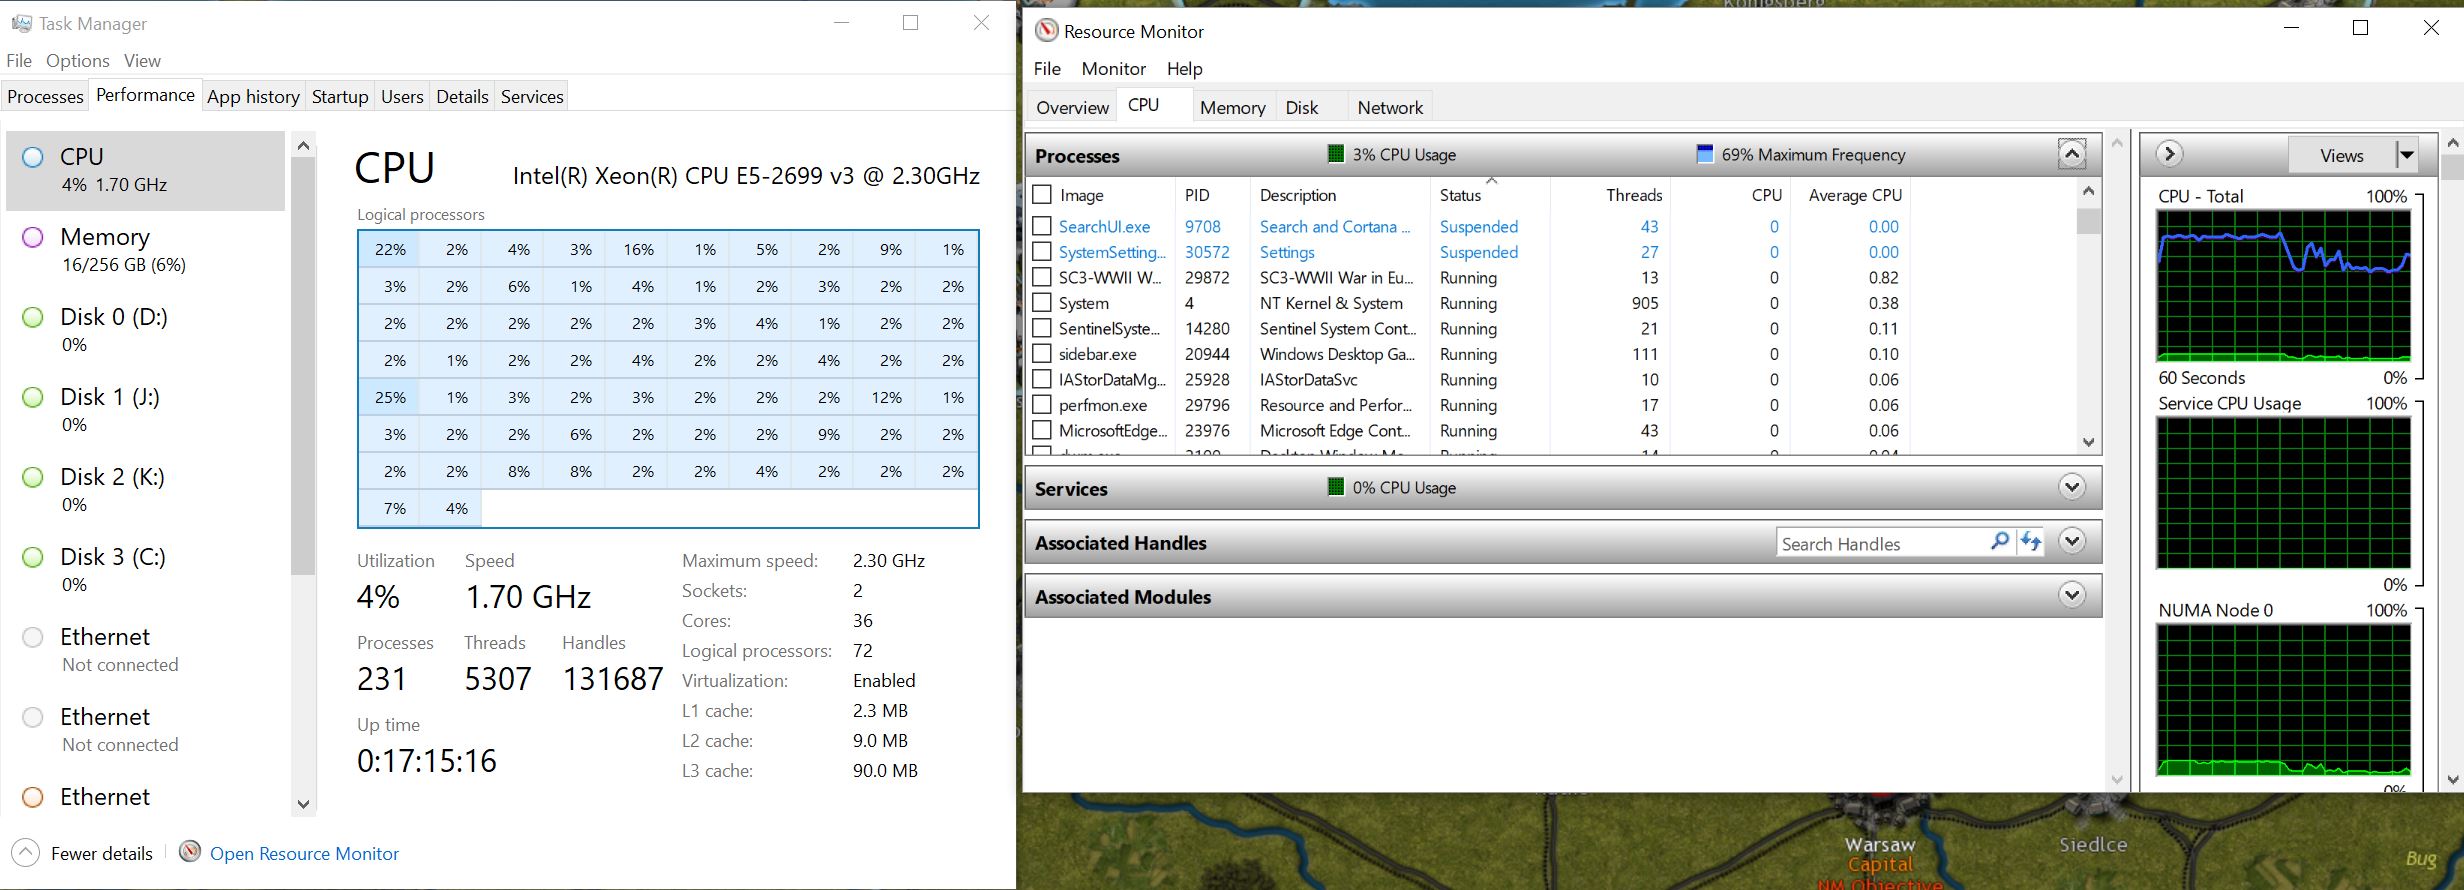
Task: Click the Fewer details chevron icon
Action: [25, 853]
